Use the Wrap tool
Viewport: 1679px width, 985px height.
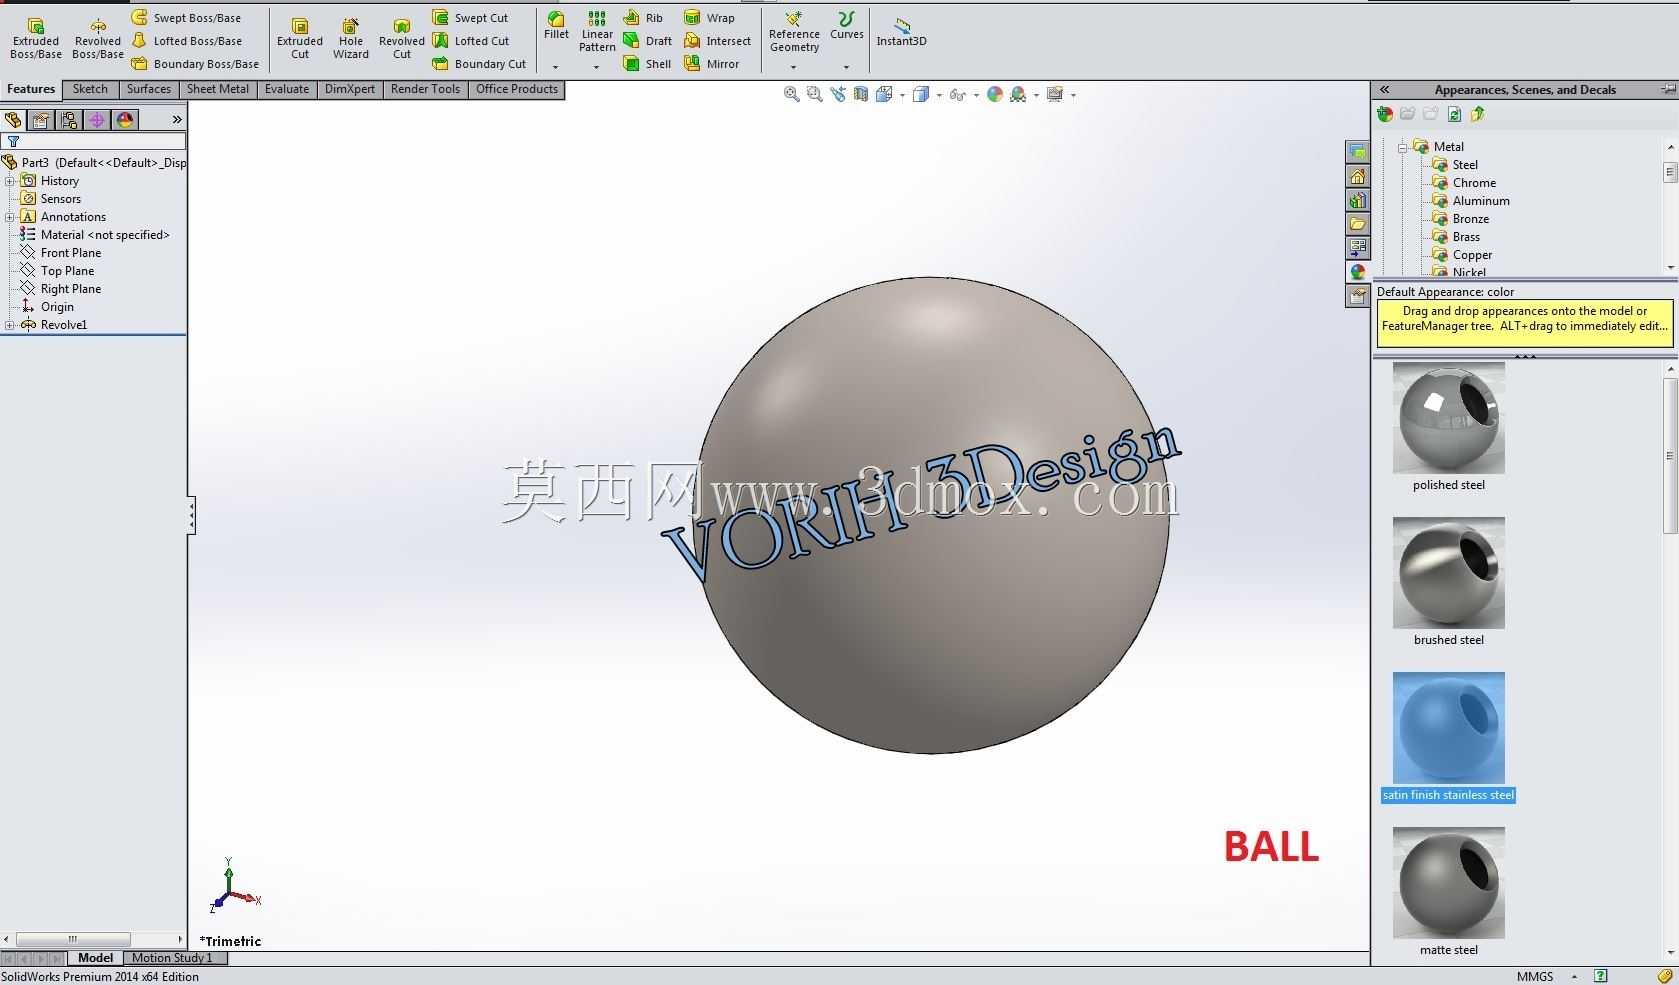709,18
